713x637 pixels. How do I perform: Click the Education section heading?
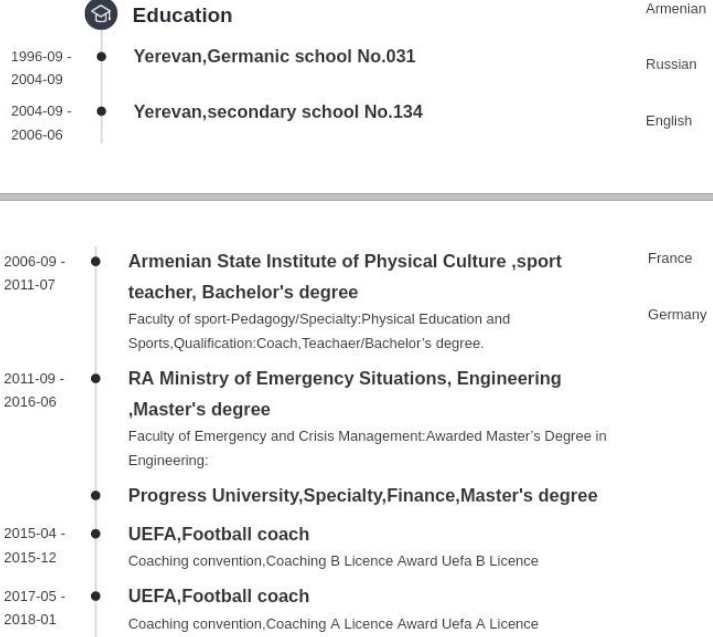click(x=182, y=16)
